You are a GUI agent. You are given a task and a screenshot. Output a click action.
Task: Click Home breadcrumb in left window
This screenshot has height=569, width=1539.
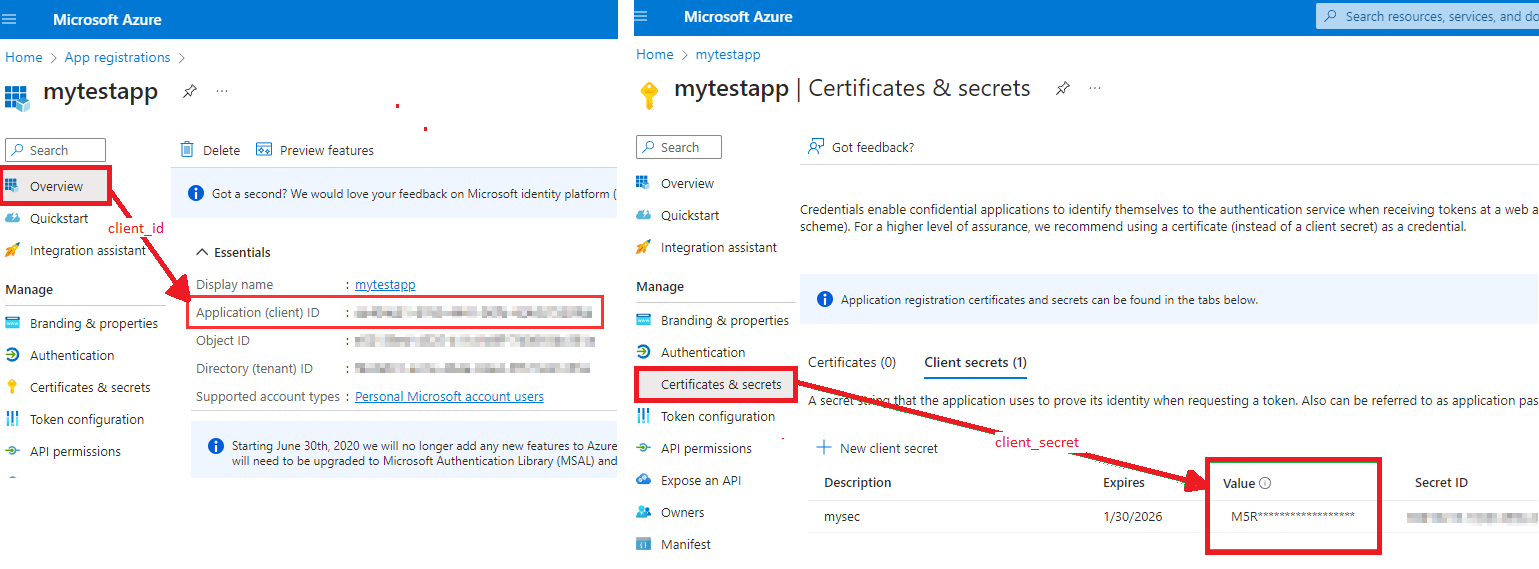pyautogui.click(x=24, y=57)
